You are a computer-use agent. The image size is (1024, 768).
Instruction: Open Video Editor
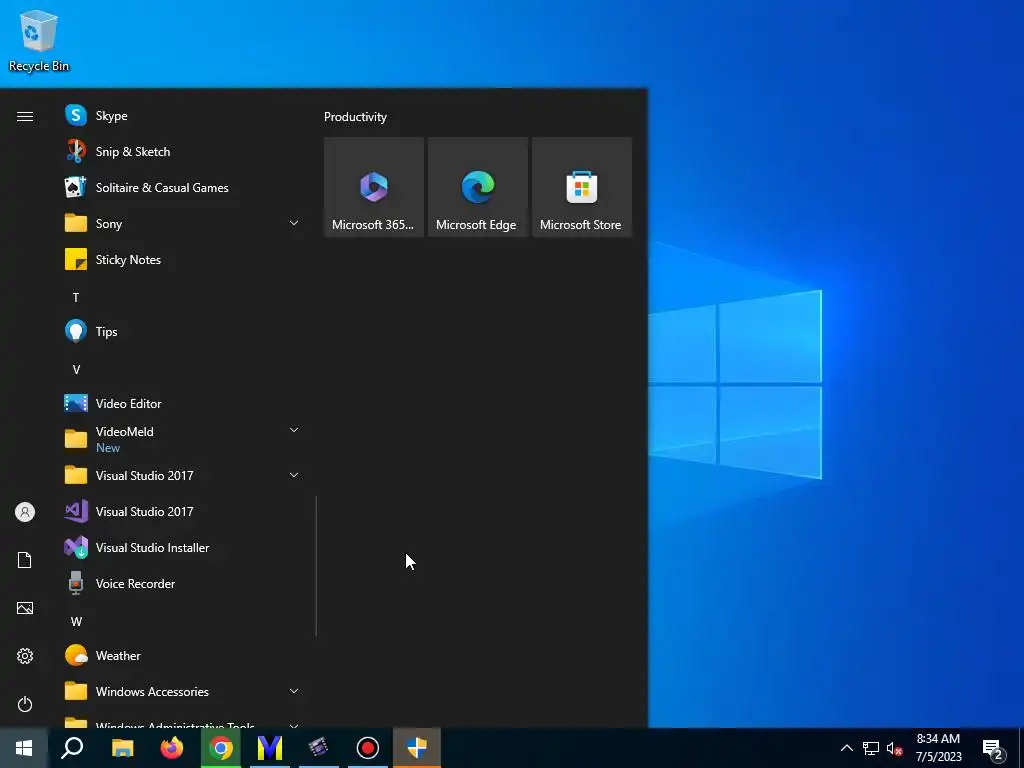(x=182, y=403)
